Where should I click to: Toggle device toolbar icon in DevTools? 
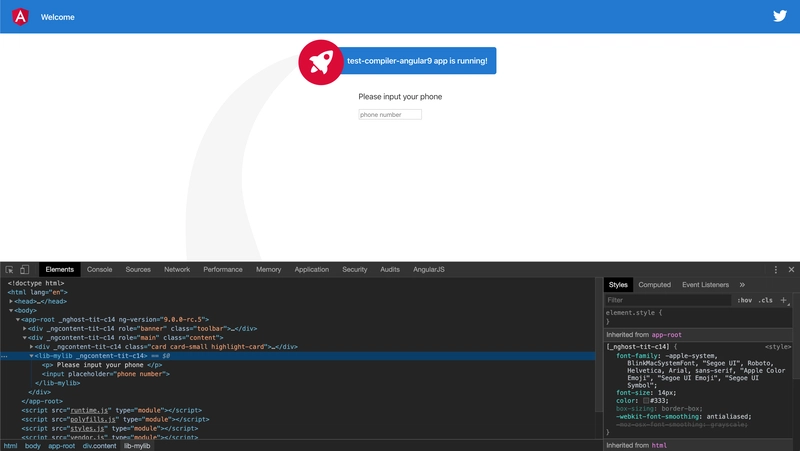[x=24, y=269]
